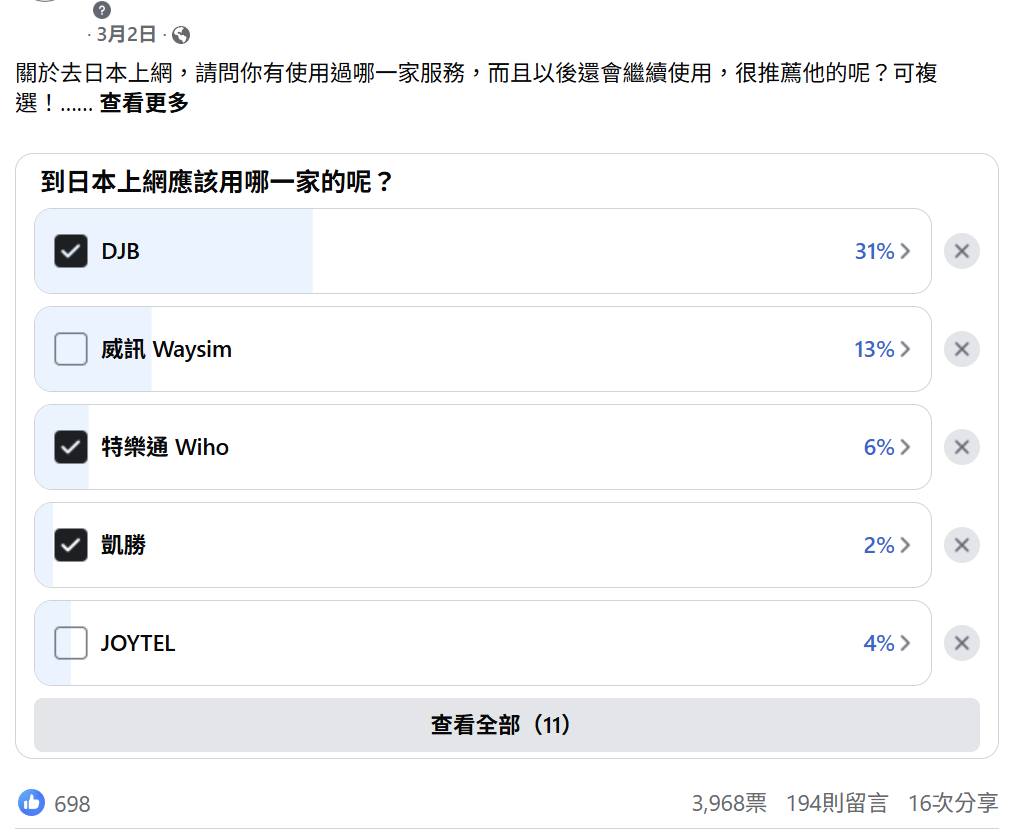Image resolution: width=1016 pixels, height=834 pixels.
Task: Remove the 凱勝 poll option with X
Action: point(961,545)
